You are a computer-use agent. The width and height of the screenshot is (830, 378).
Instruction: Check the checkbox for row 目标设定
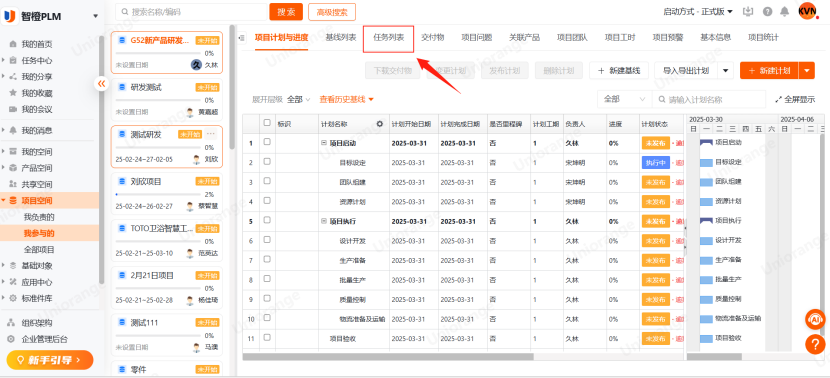267,161
